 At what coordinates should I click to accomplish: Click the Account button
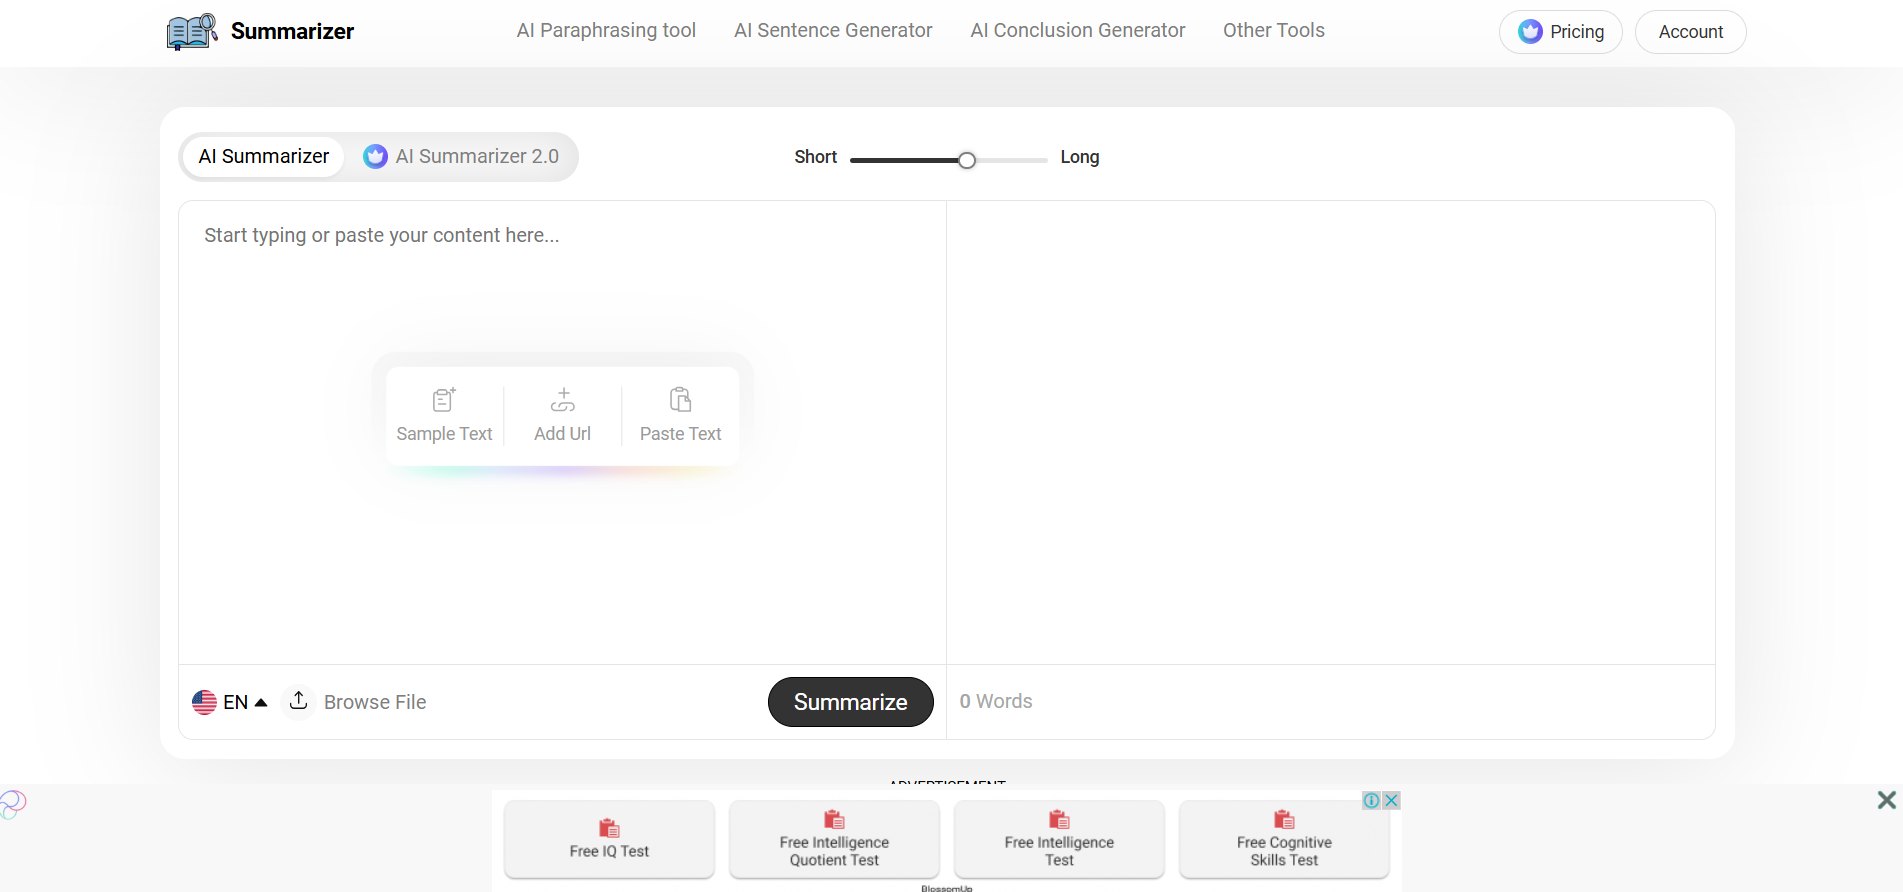(1690, 32)
